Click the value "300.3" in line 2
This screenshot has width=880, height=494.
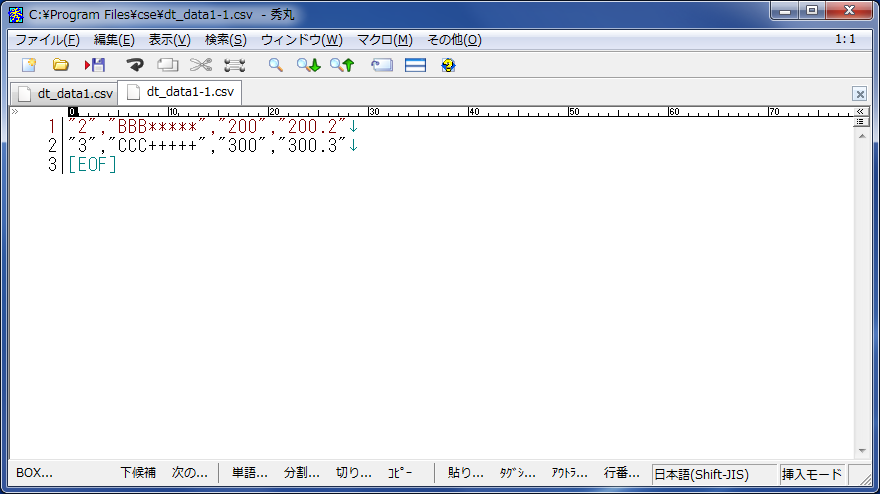[x=312, y=146]
